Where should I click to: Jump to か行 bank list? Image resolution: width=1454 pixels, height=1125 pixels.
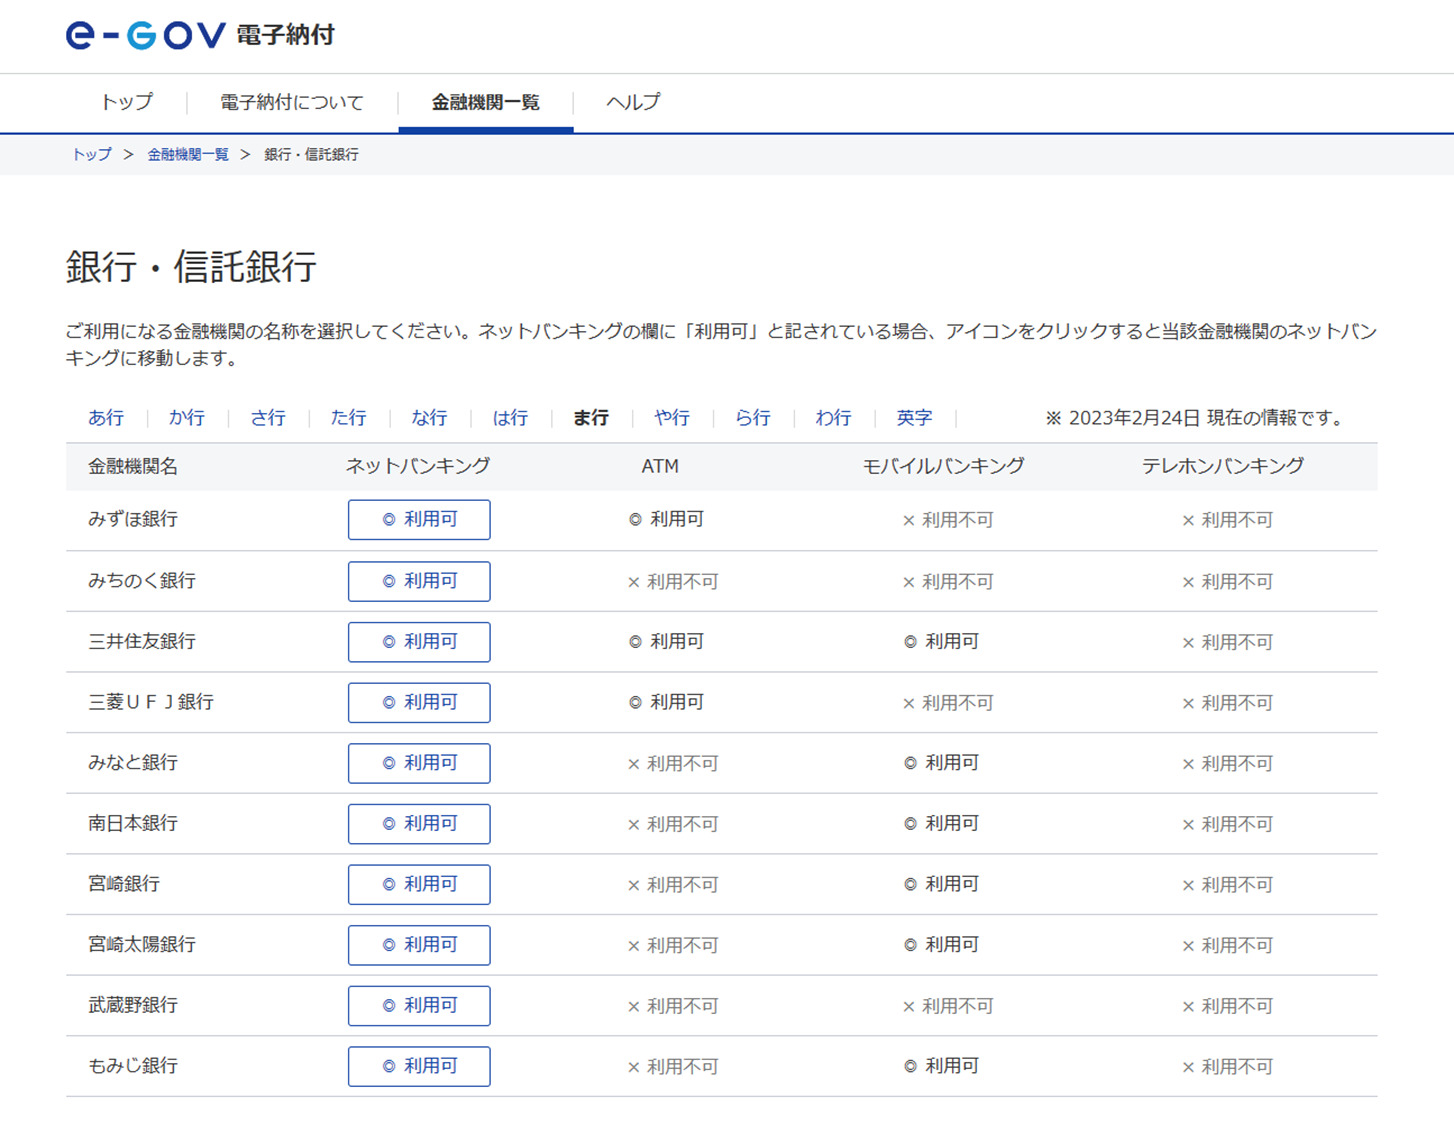(187, 418)
